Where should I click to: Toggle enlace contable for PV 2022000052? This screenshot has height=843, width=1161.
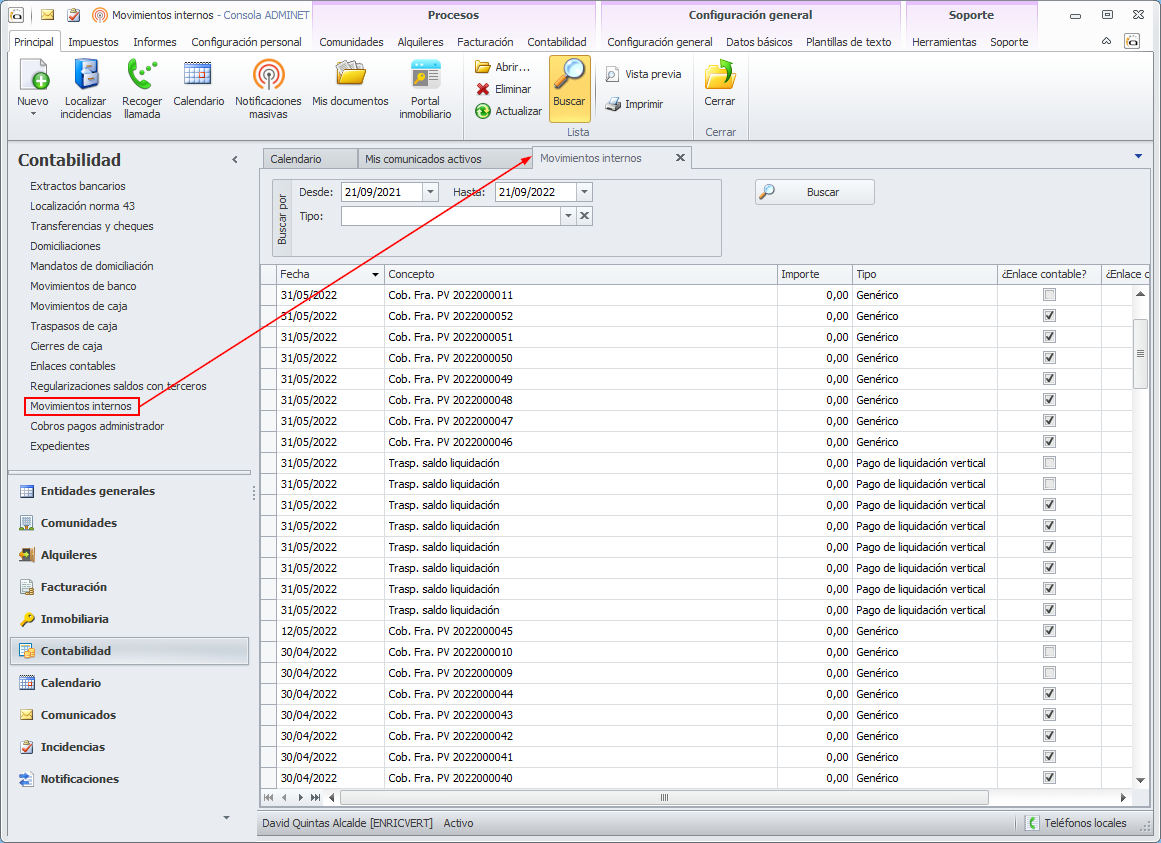pos(1049,315)
